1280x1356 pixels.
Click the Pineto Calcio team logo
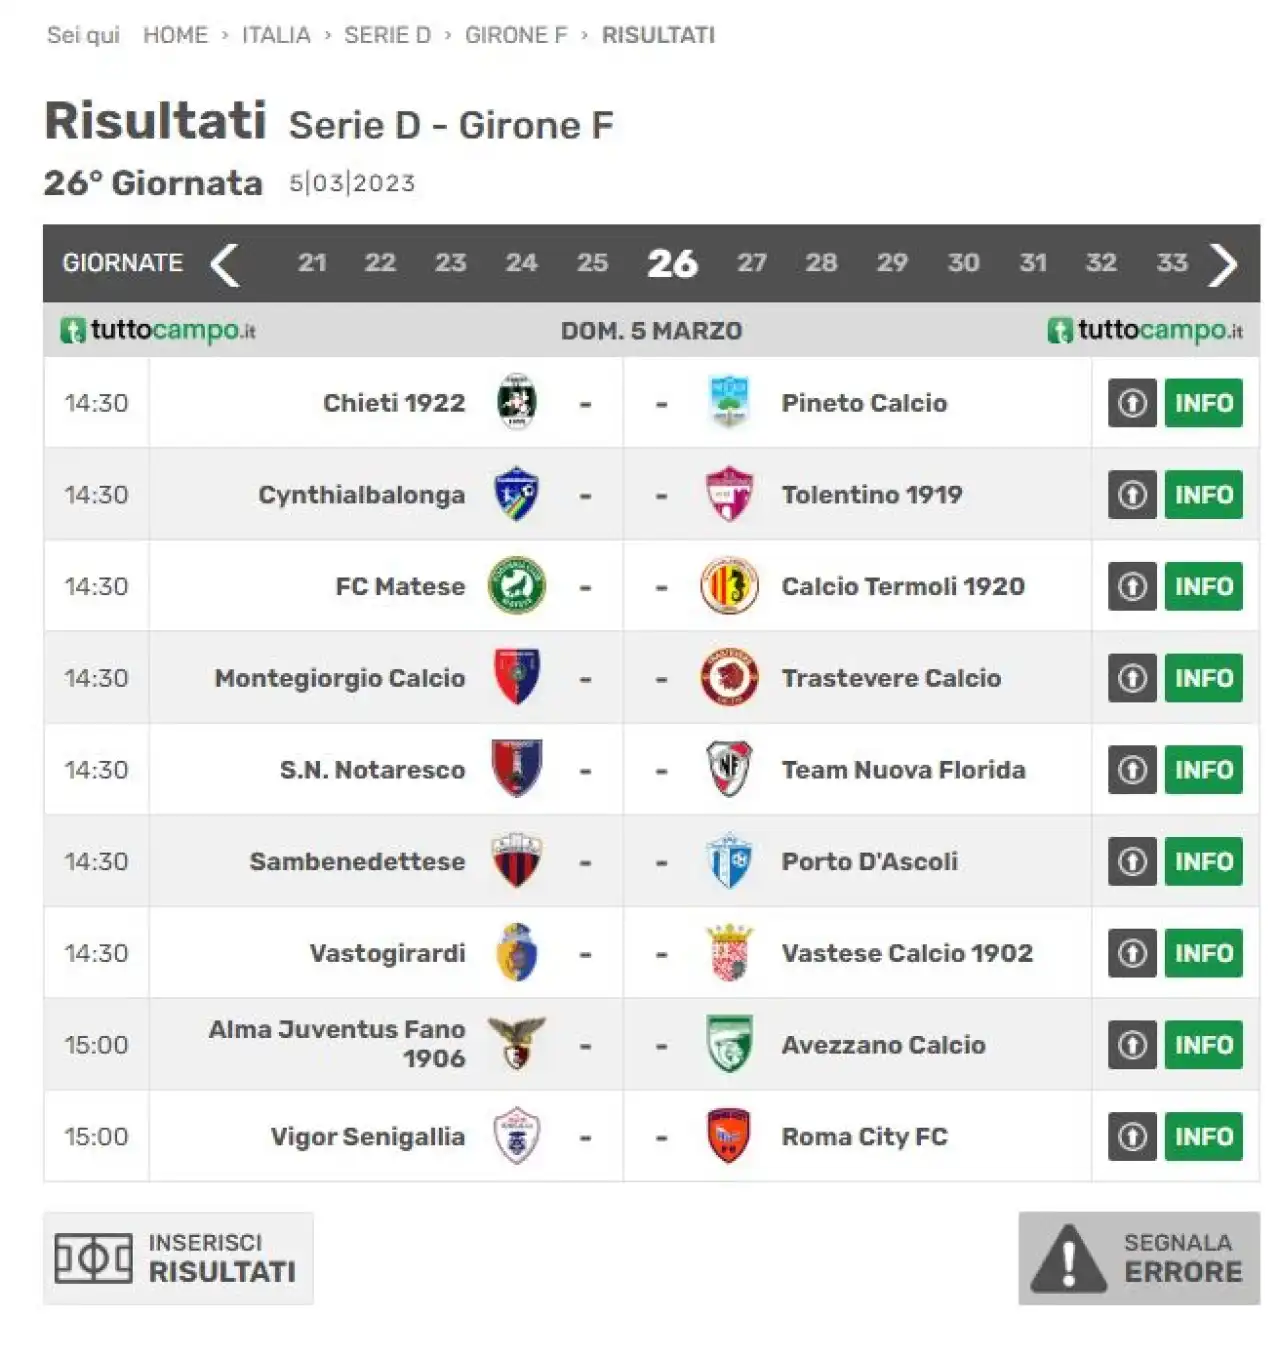pos(729,402)
